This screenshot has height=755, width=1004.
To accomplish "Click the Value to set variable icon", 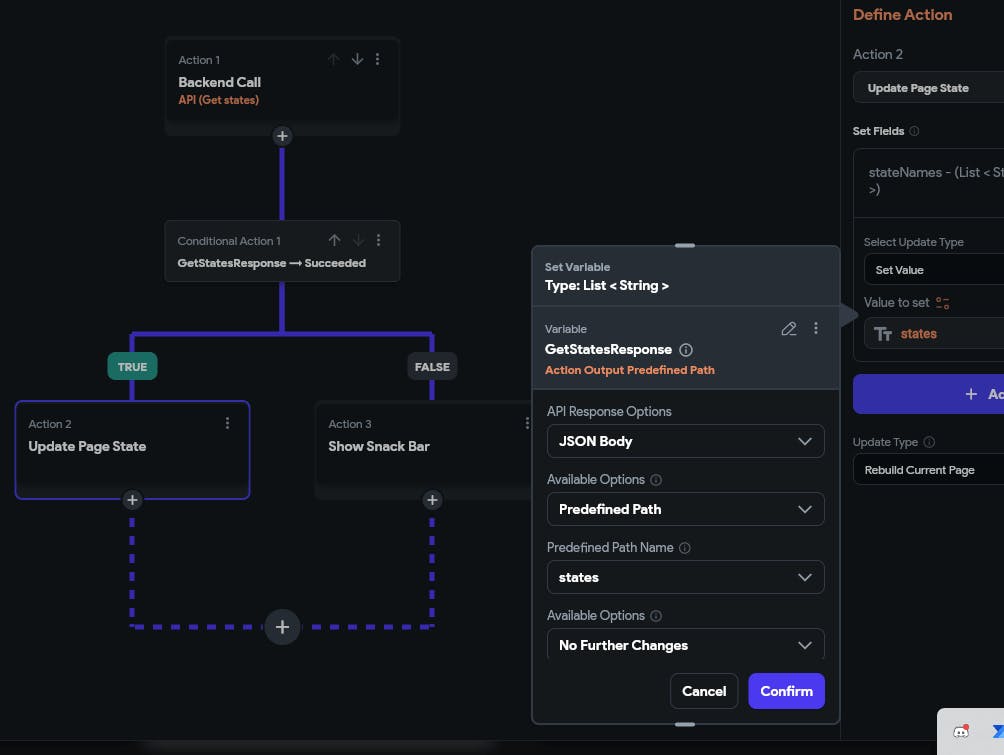I will (x=943, y=303).
